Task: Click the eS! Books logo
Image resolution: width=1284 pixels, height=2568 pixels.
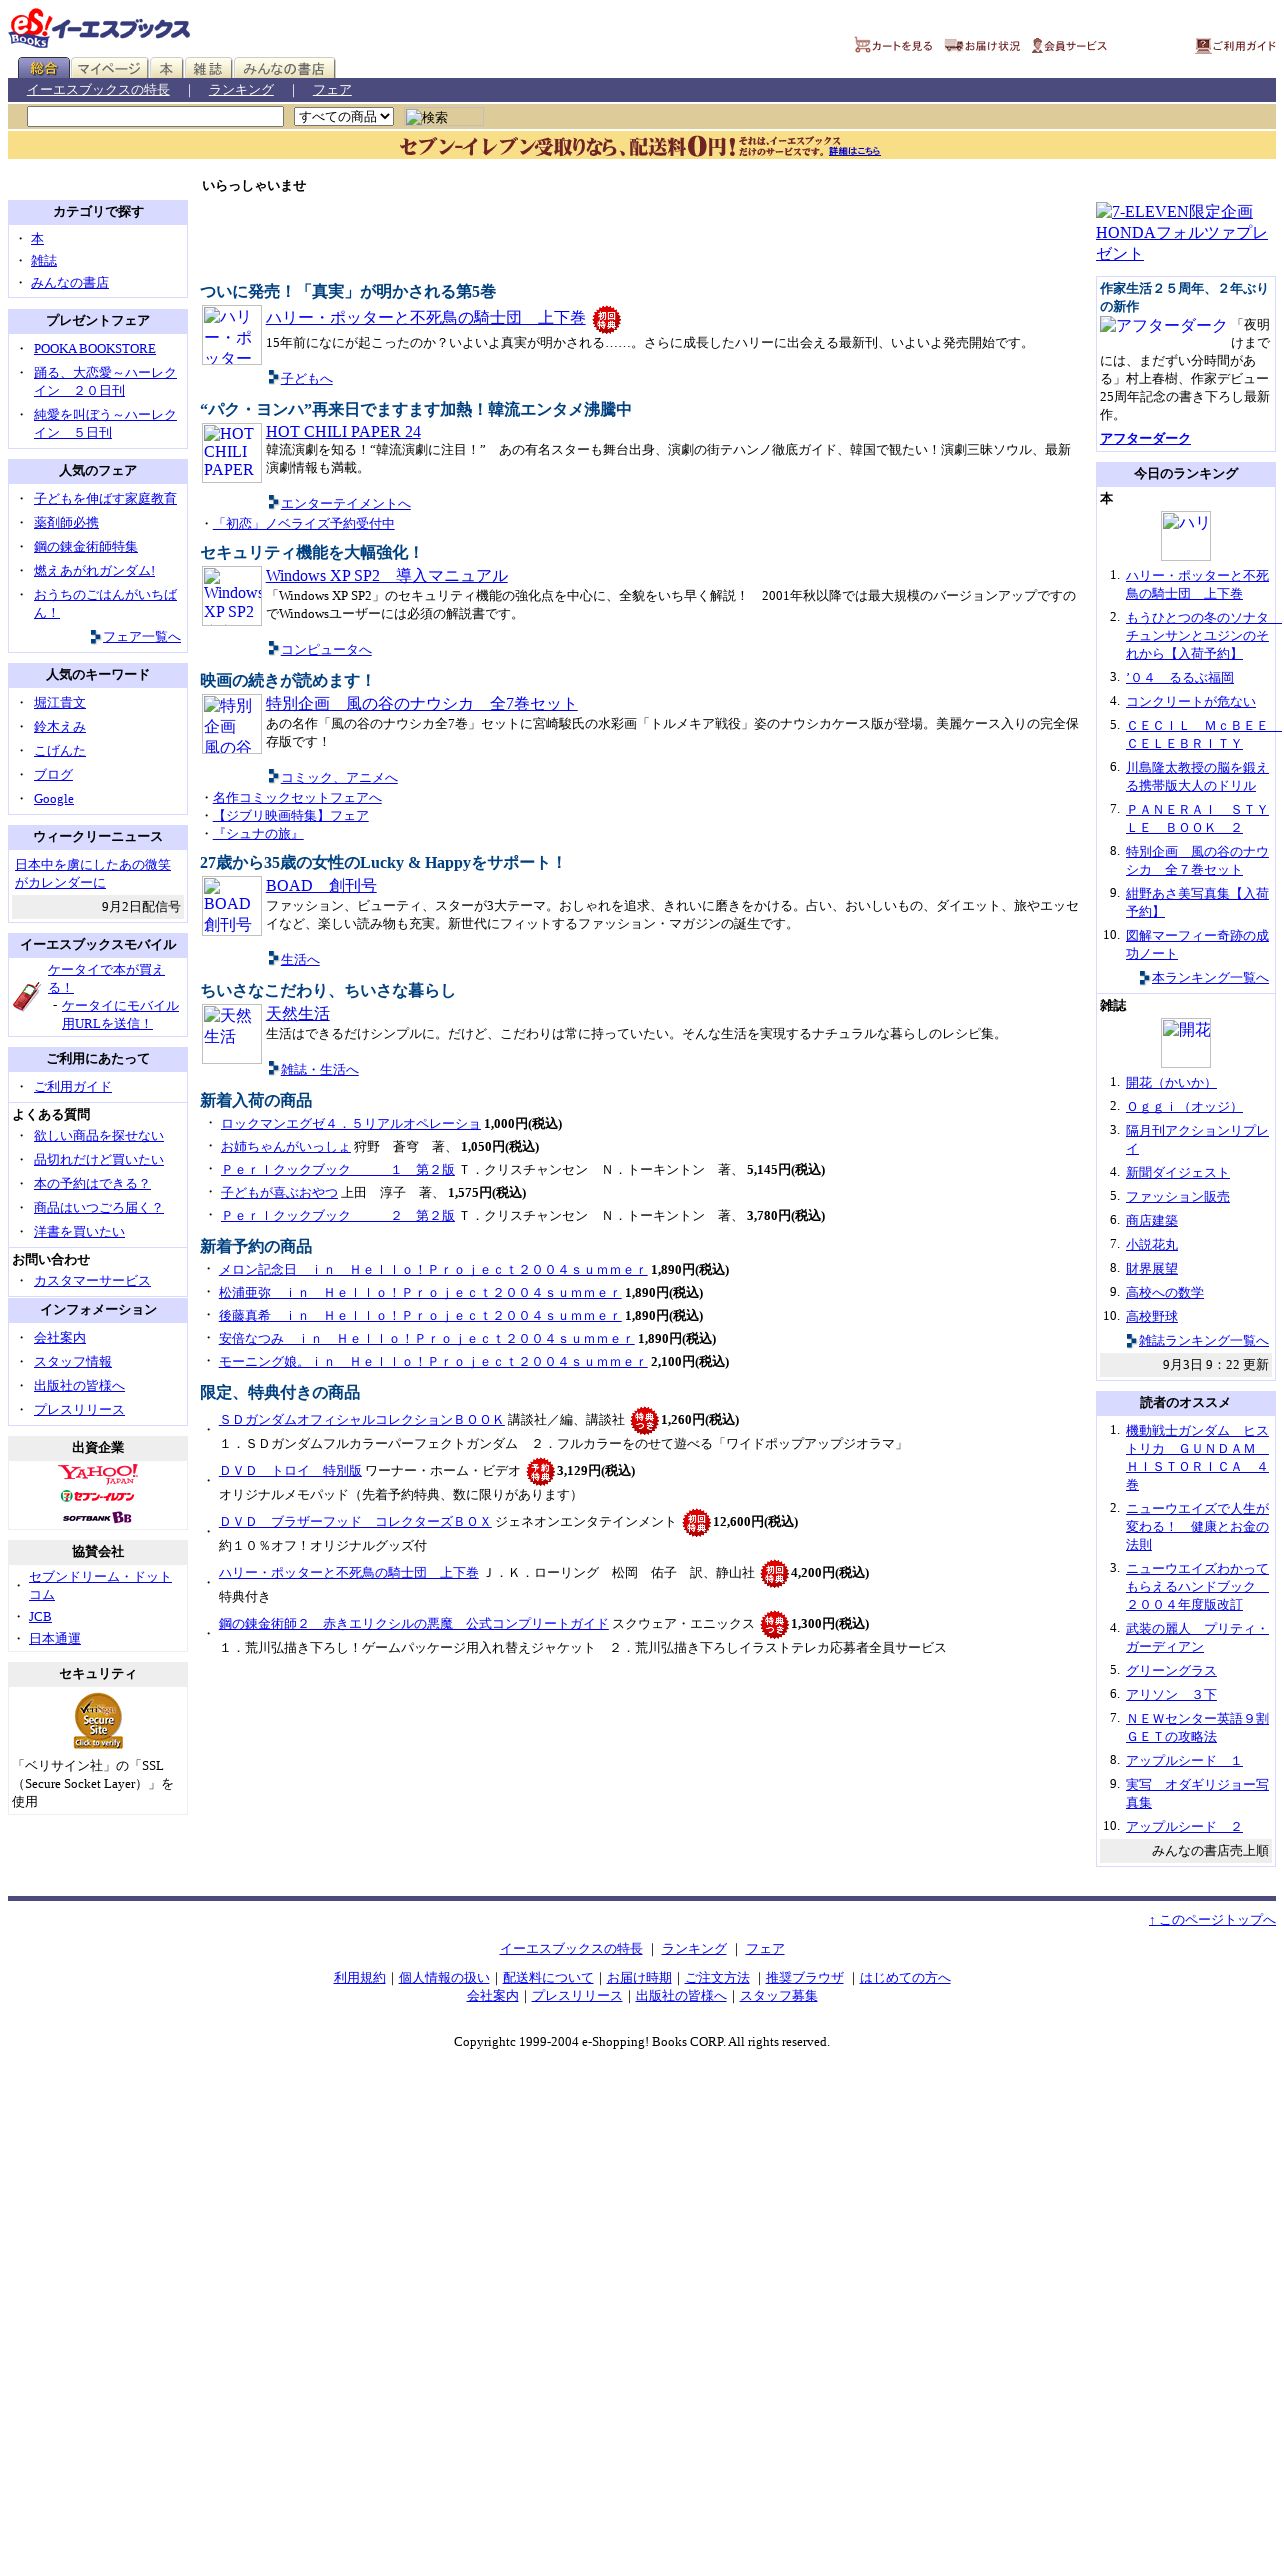Action: click(x=99, y=28)
